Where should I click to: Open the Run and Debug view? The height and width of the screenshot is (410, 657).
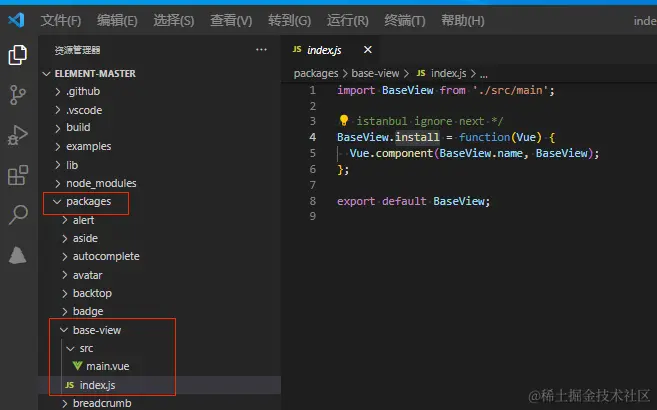pos(18,135)
